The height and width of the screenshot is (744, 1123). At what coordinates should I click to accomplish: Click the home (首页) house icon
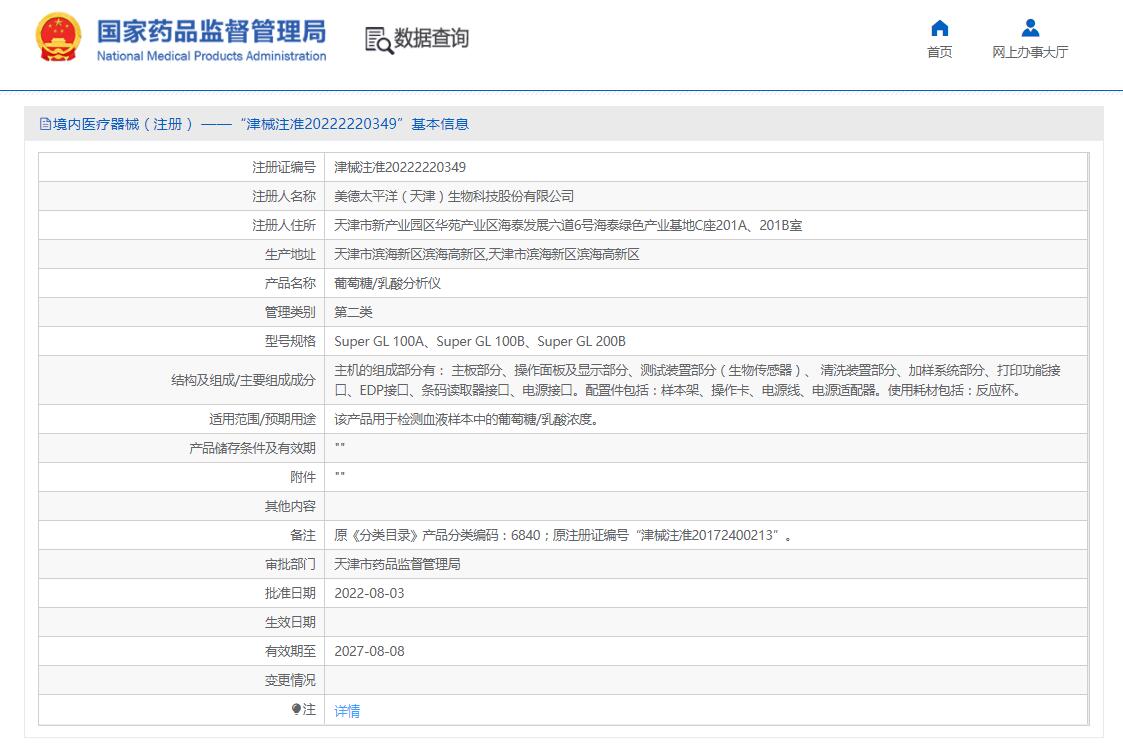click(x=939, y=28)
